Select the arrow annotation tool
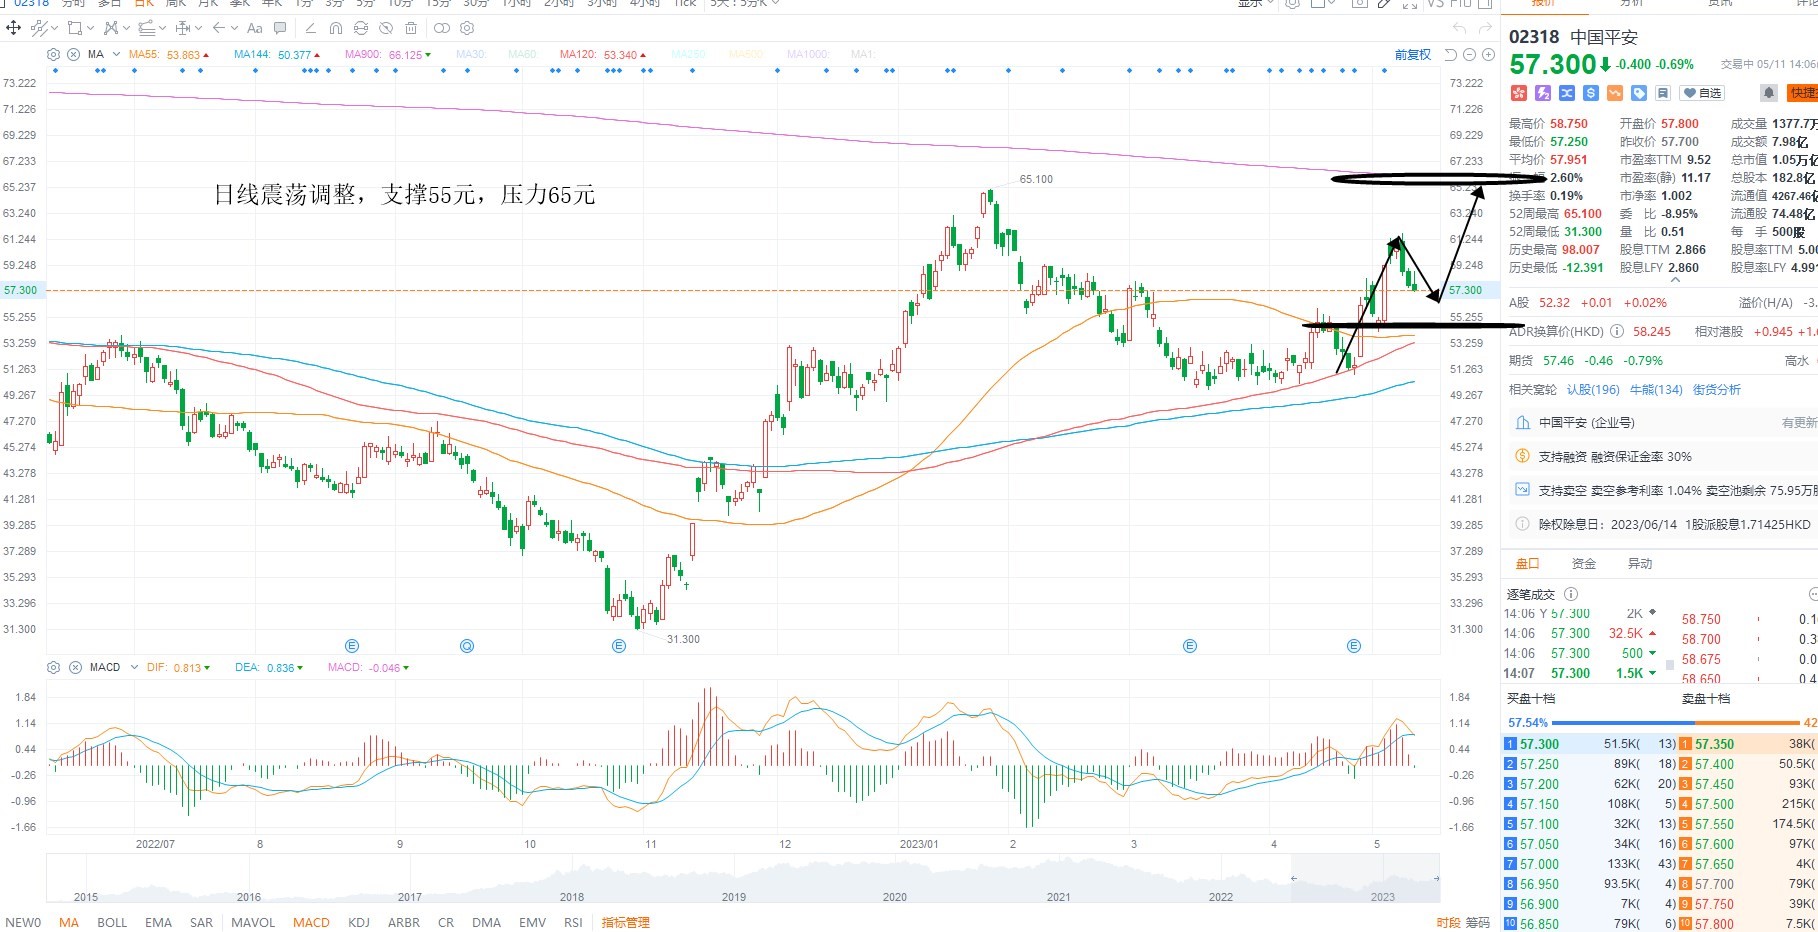The height and width of the screenshot is (932, 1818). pyautogui.click(x=219, y=28)
